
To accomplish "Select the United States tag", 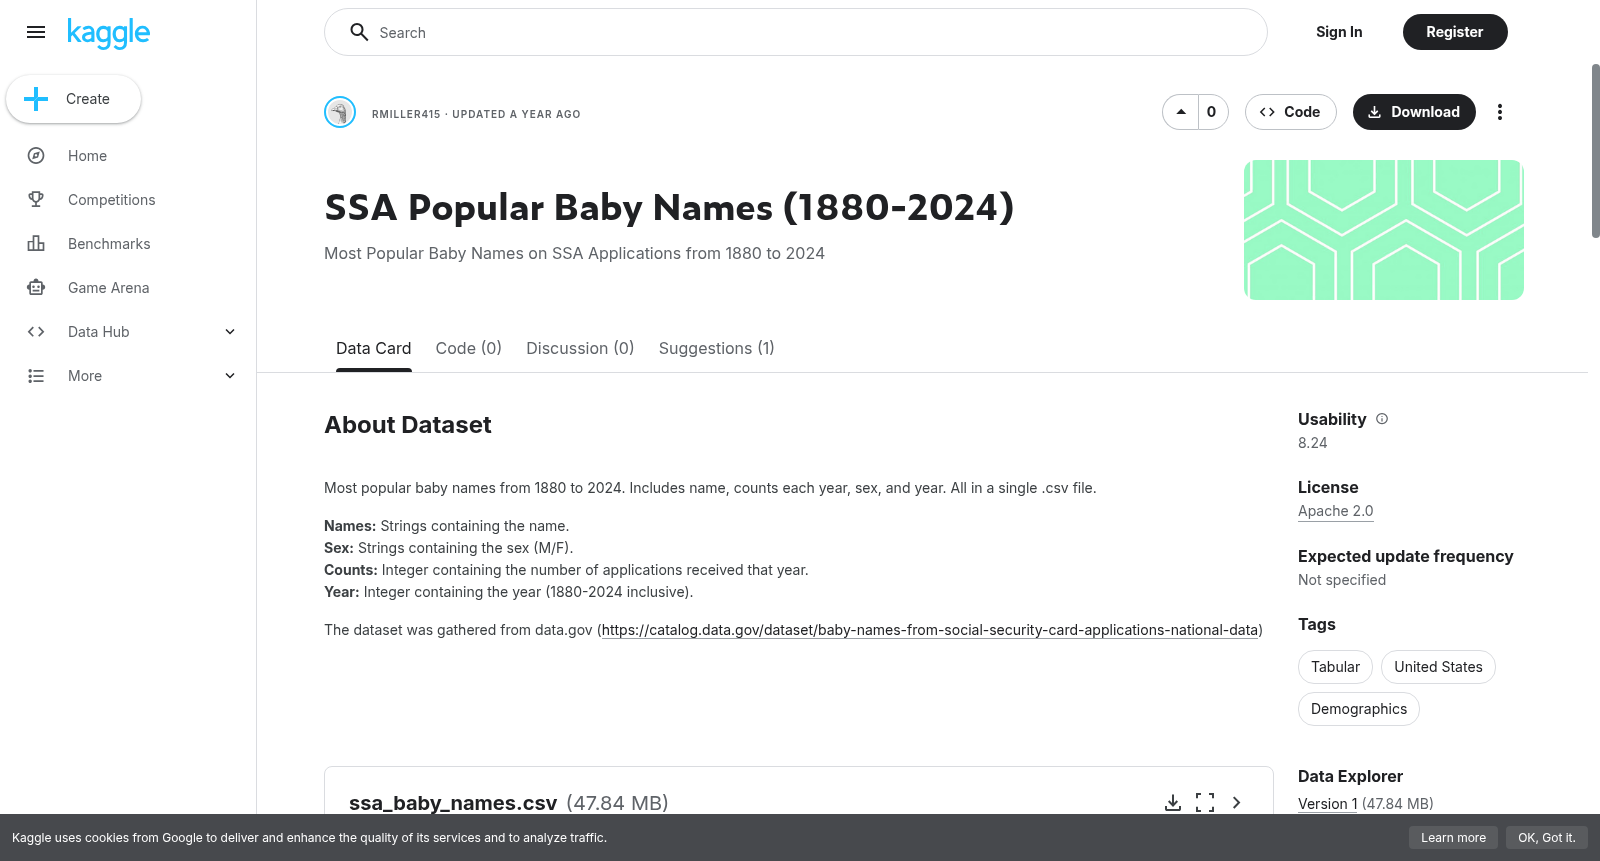I will point(1438,667).
